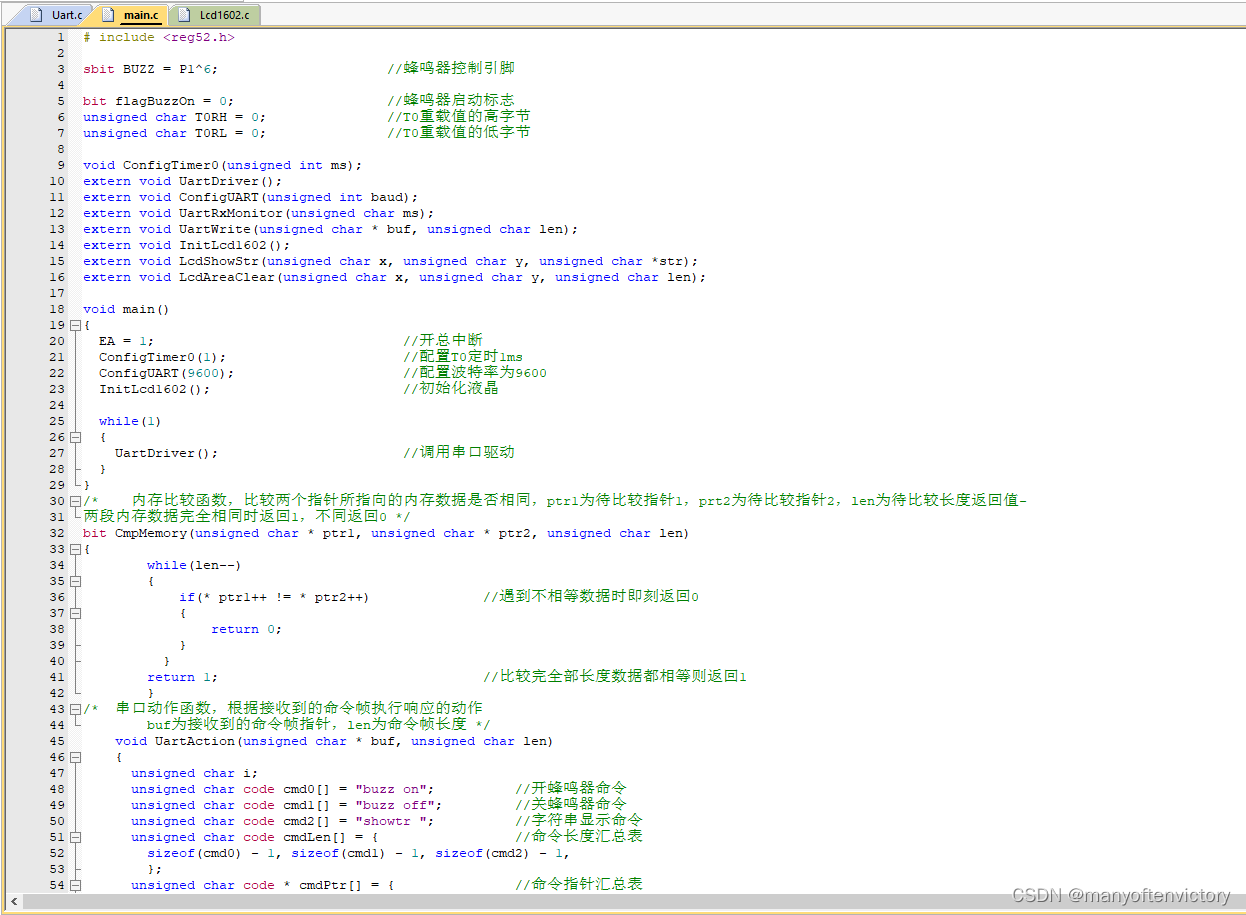Click the 'extern void ConfigUART' declaration
The height and width of the screenshot is (915, 1246).
click(x=250, y=197)
